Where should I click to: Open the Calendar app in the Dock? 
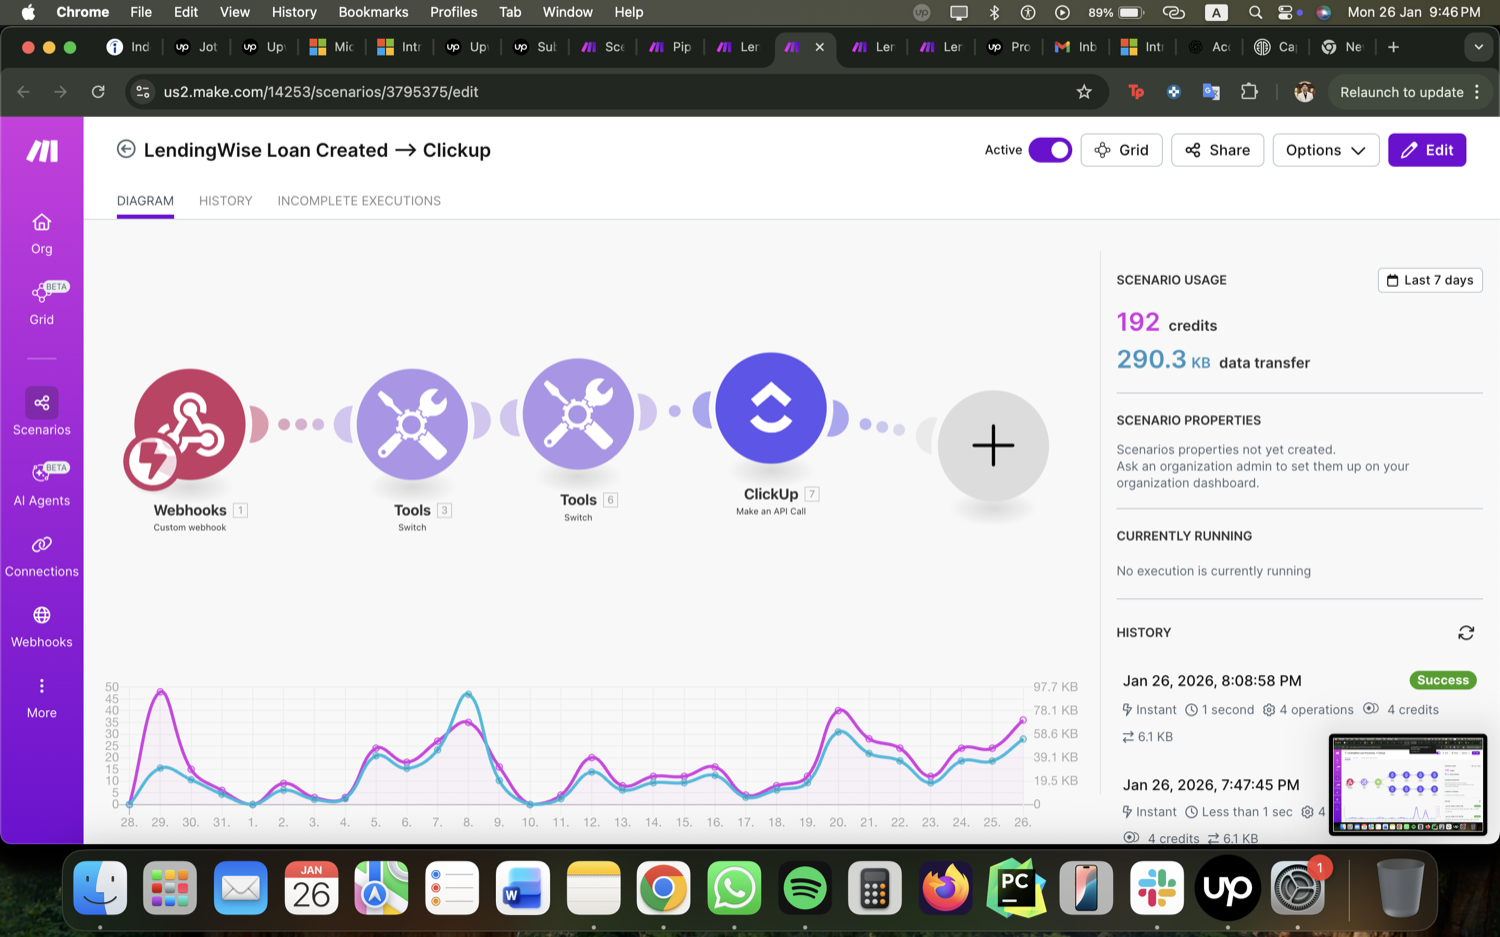(x=311, y=888)
